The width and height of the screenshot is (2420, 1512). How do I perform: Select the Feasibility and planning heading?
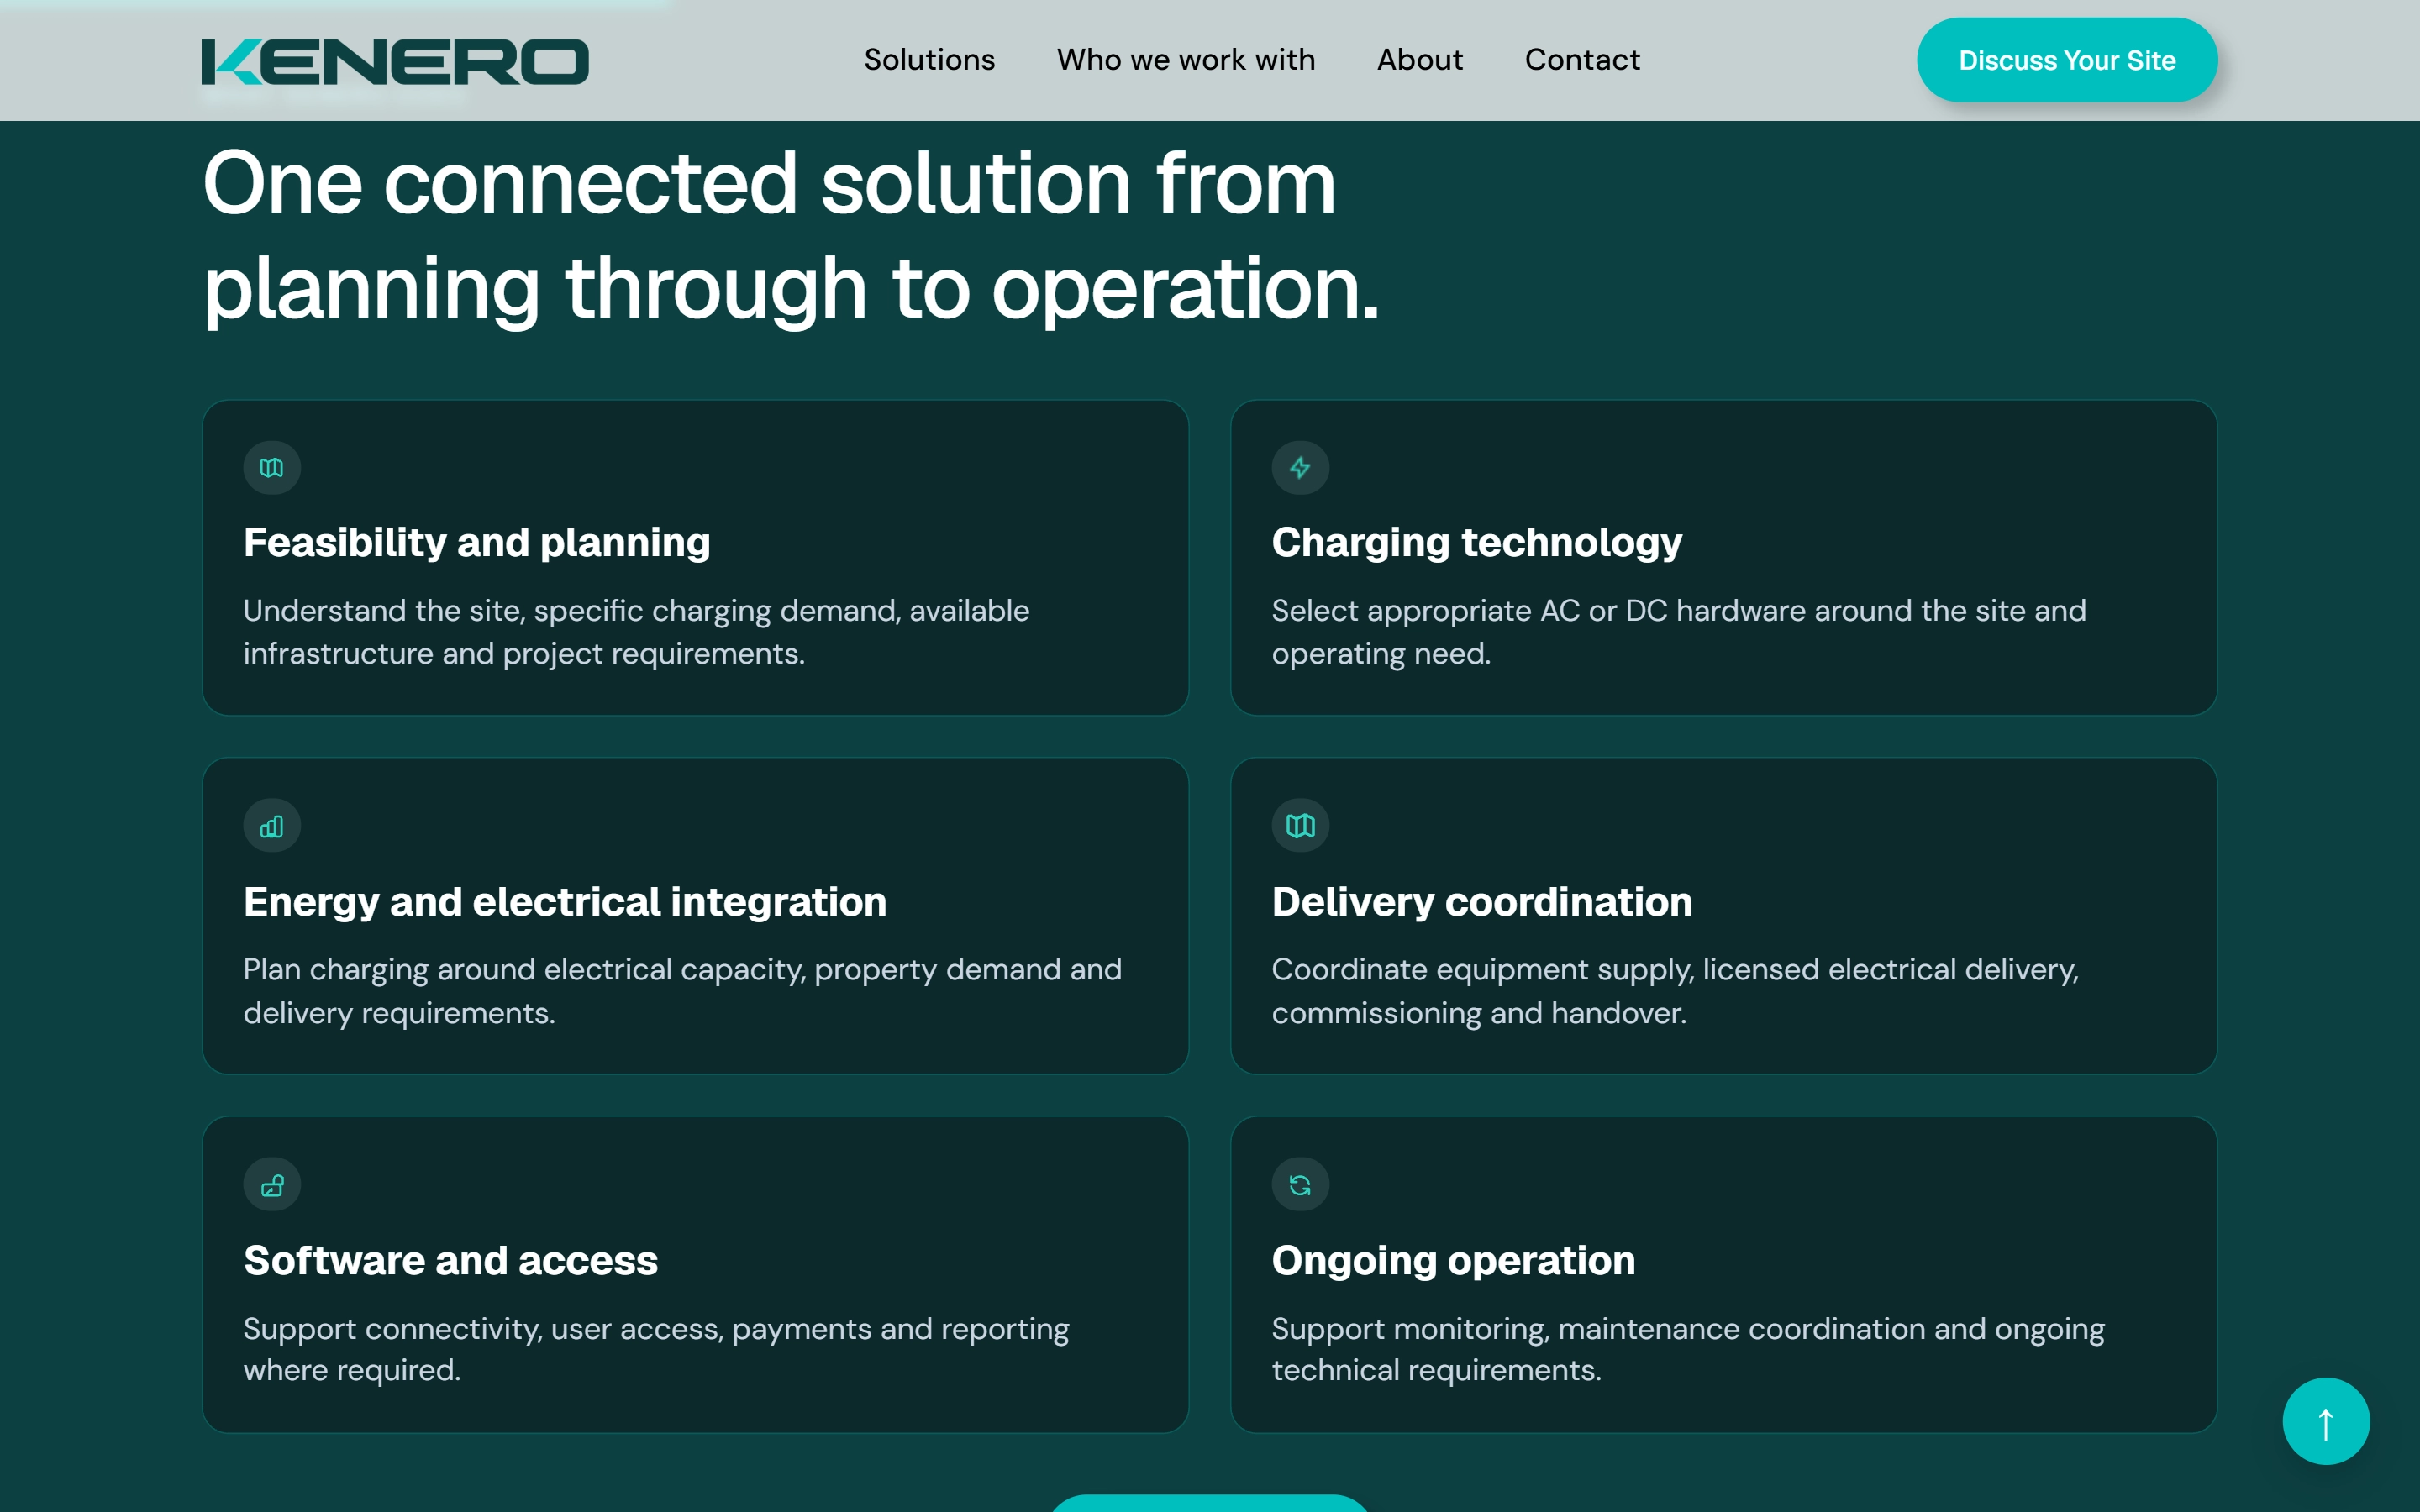(477, 542)
